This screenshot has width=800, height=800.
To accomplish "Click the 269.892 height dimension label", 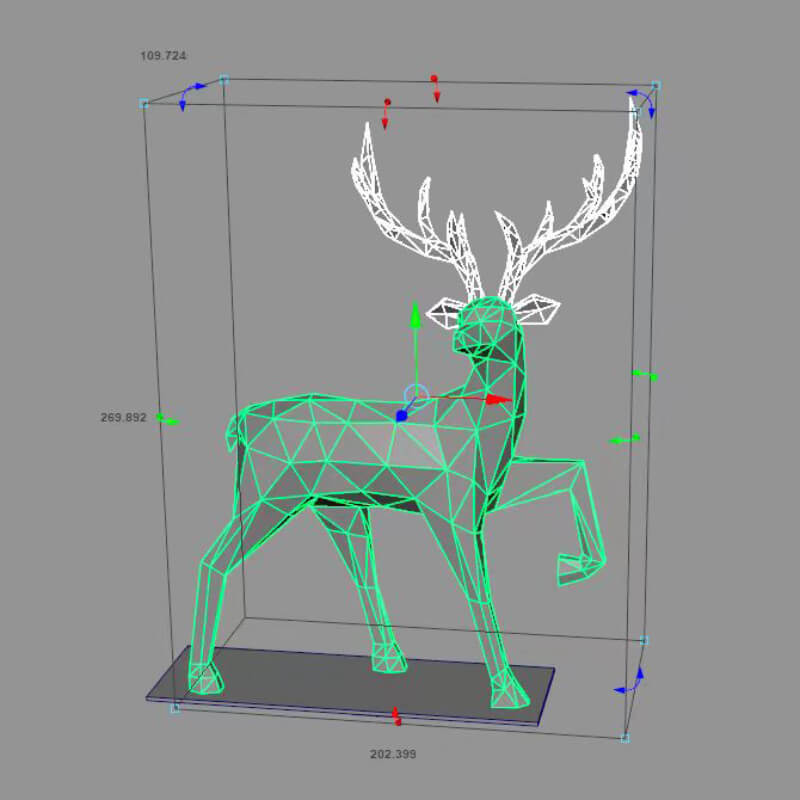I will click(123, 418).
